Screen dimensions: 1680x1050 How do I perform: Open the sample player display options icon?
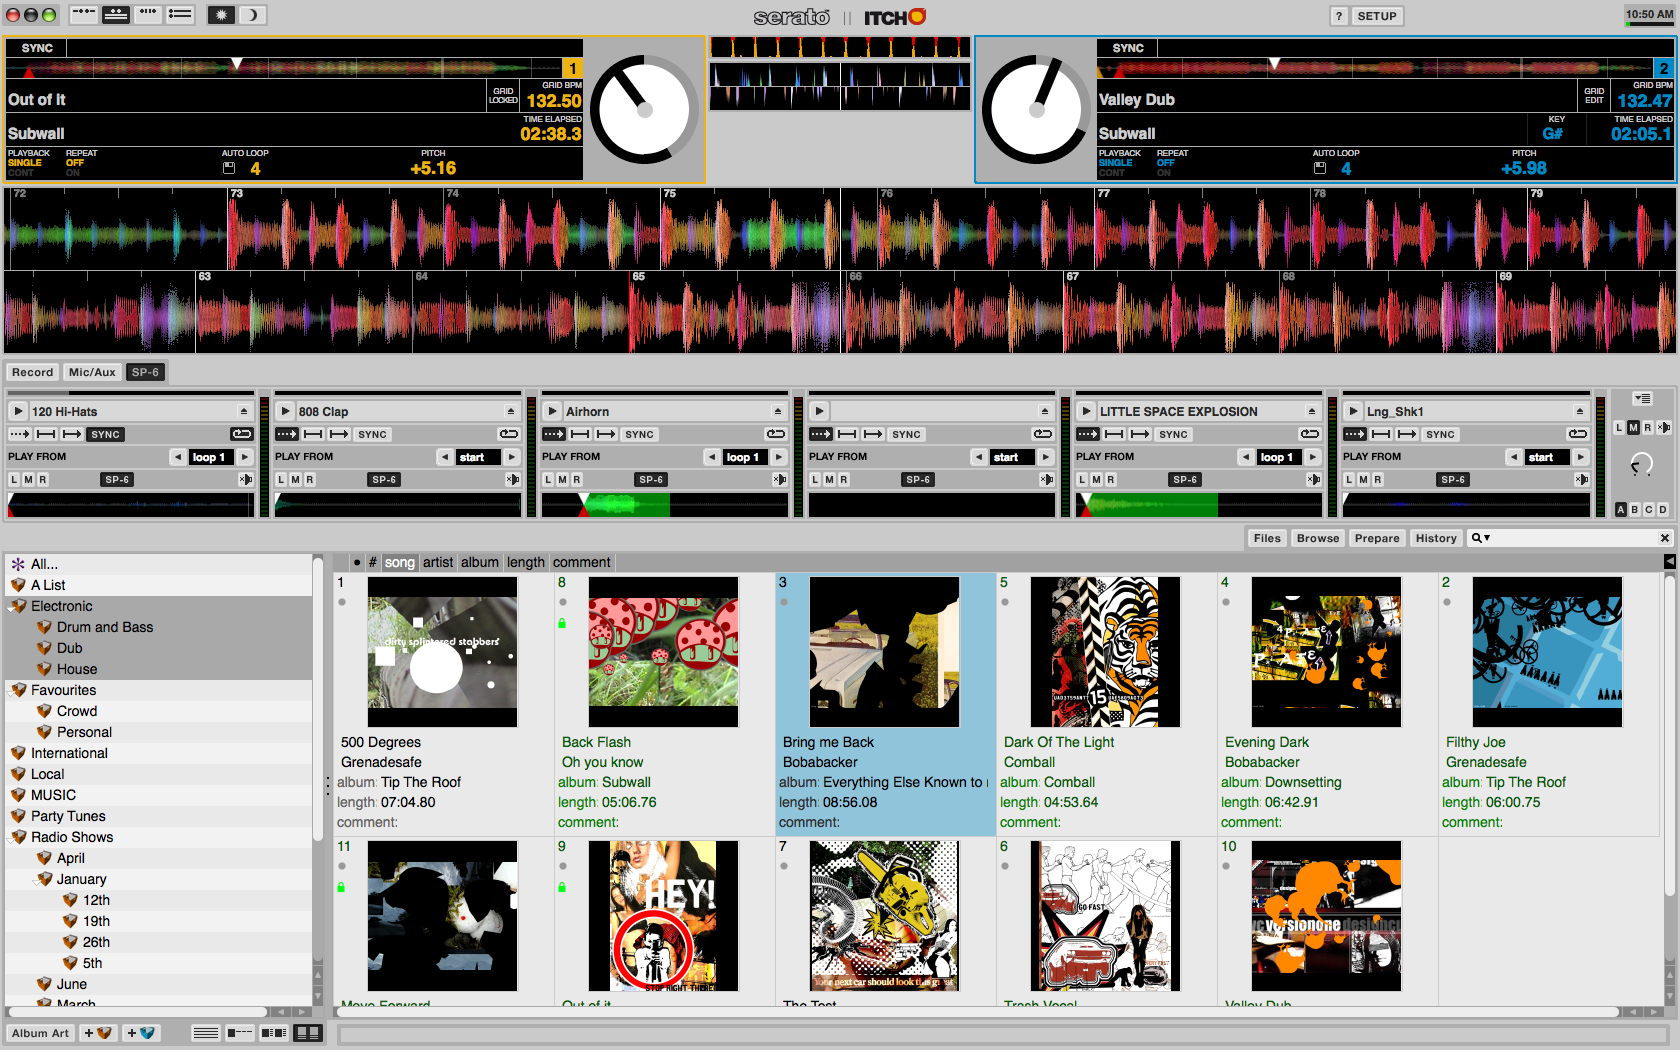click(x=1641, y=398)
